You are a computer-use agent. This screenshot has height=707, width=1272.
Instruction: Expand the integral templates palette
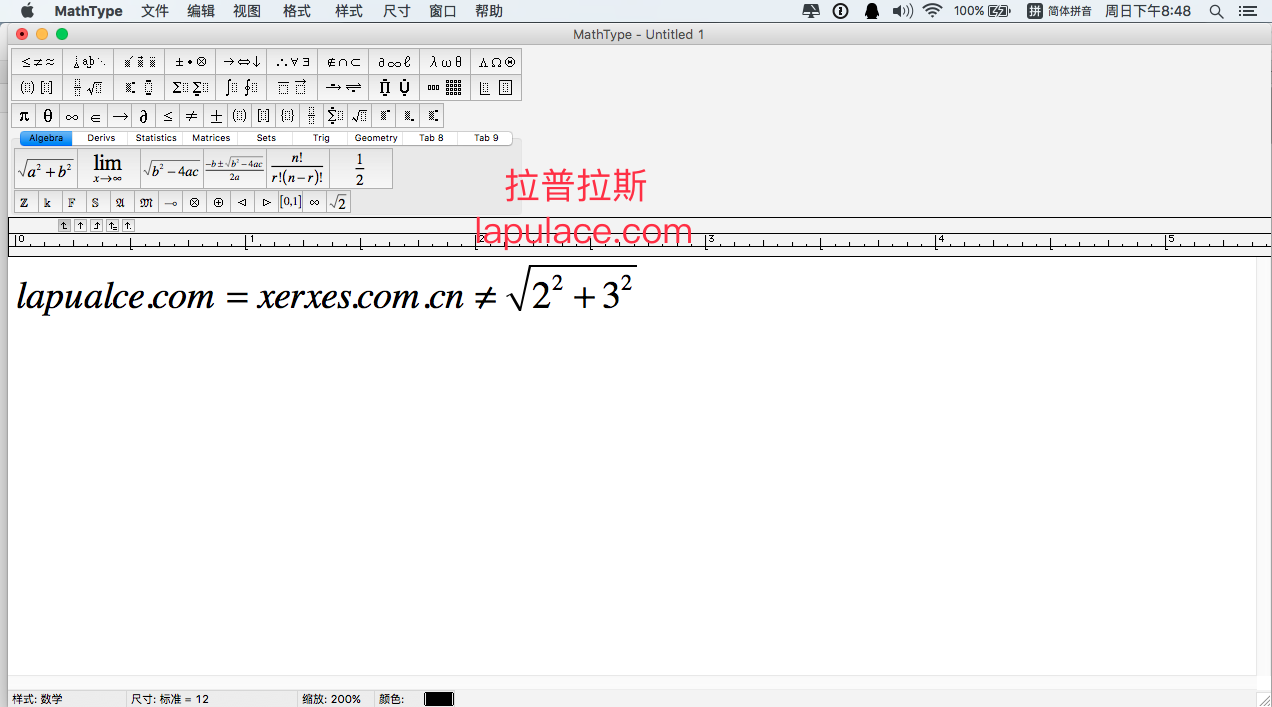coord(241,88)
